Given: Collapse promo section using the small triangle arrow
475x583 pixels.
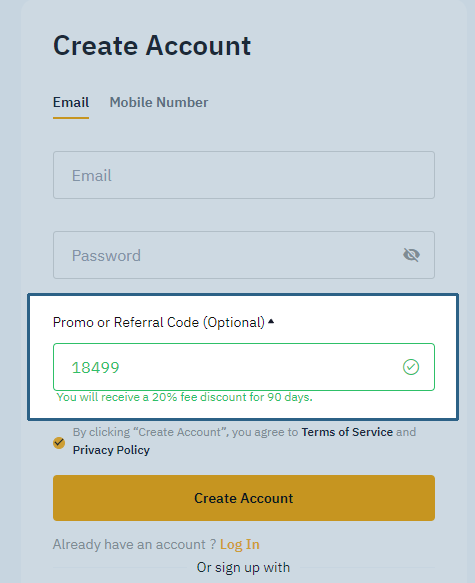Looking at the screenshot, I should coord(271,321).
